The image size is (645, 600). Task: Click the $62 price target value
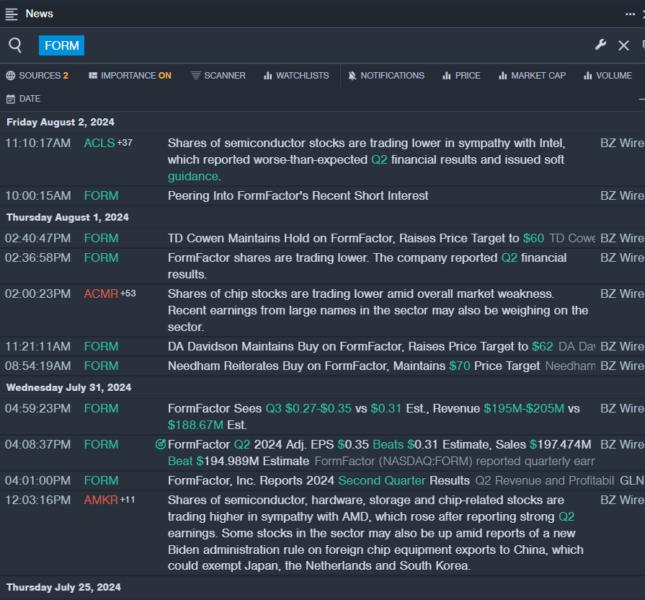pos(542,346)
